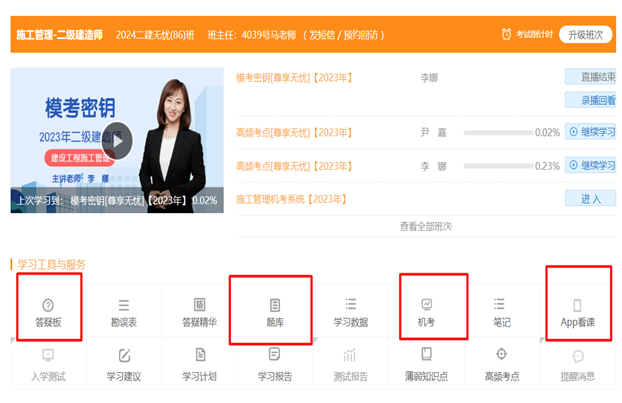This screenshot has height=403, width=622.
Task: Open the 学习报告 study report
Action: (275, 365)
